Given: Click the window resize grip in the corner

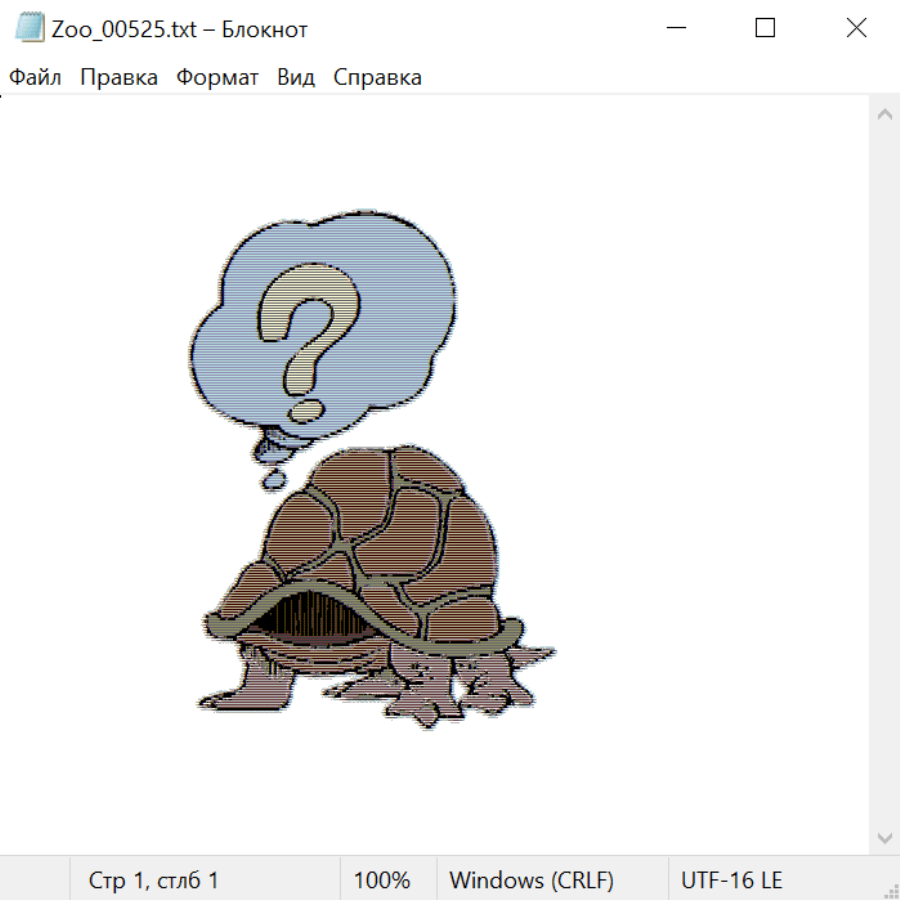Looking at the screenshot, I should click(891, 891).
